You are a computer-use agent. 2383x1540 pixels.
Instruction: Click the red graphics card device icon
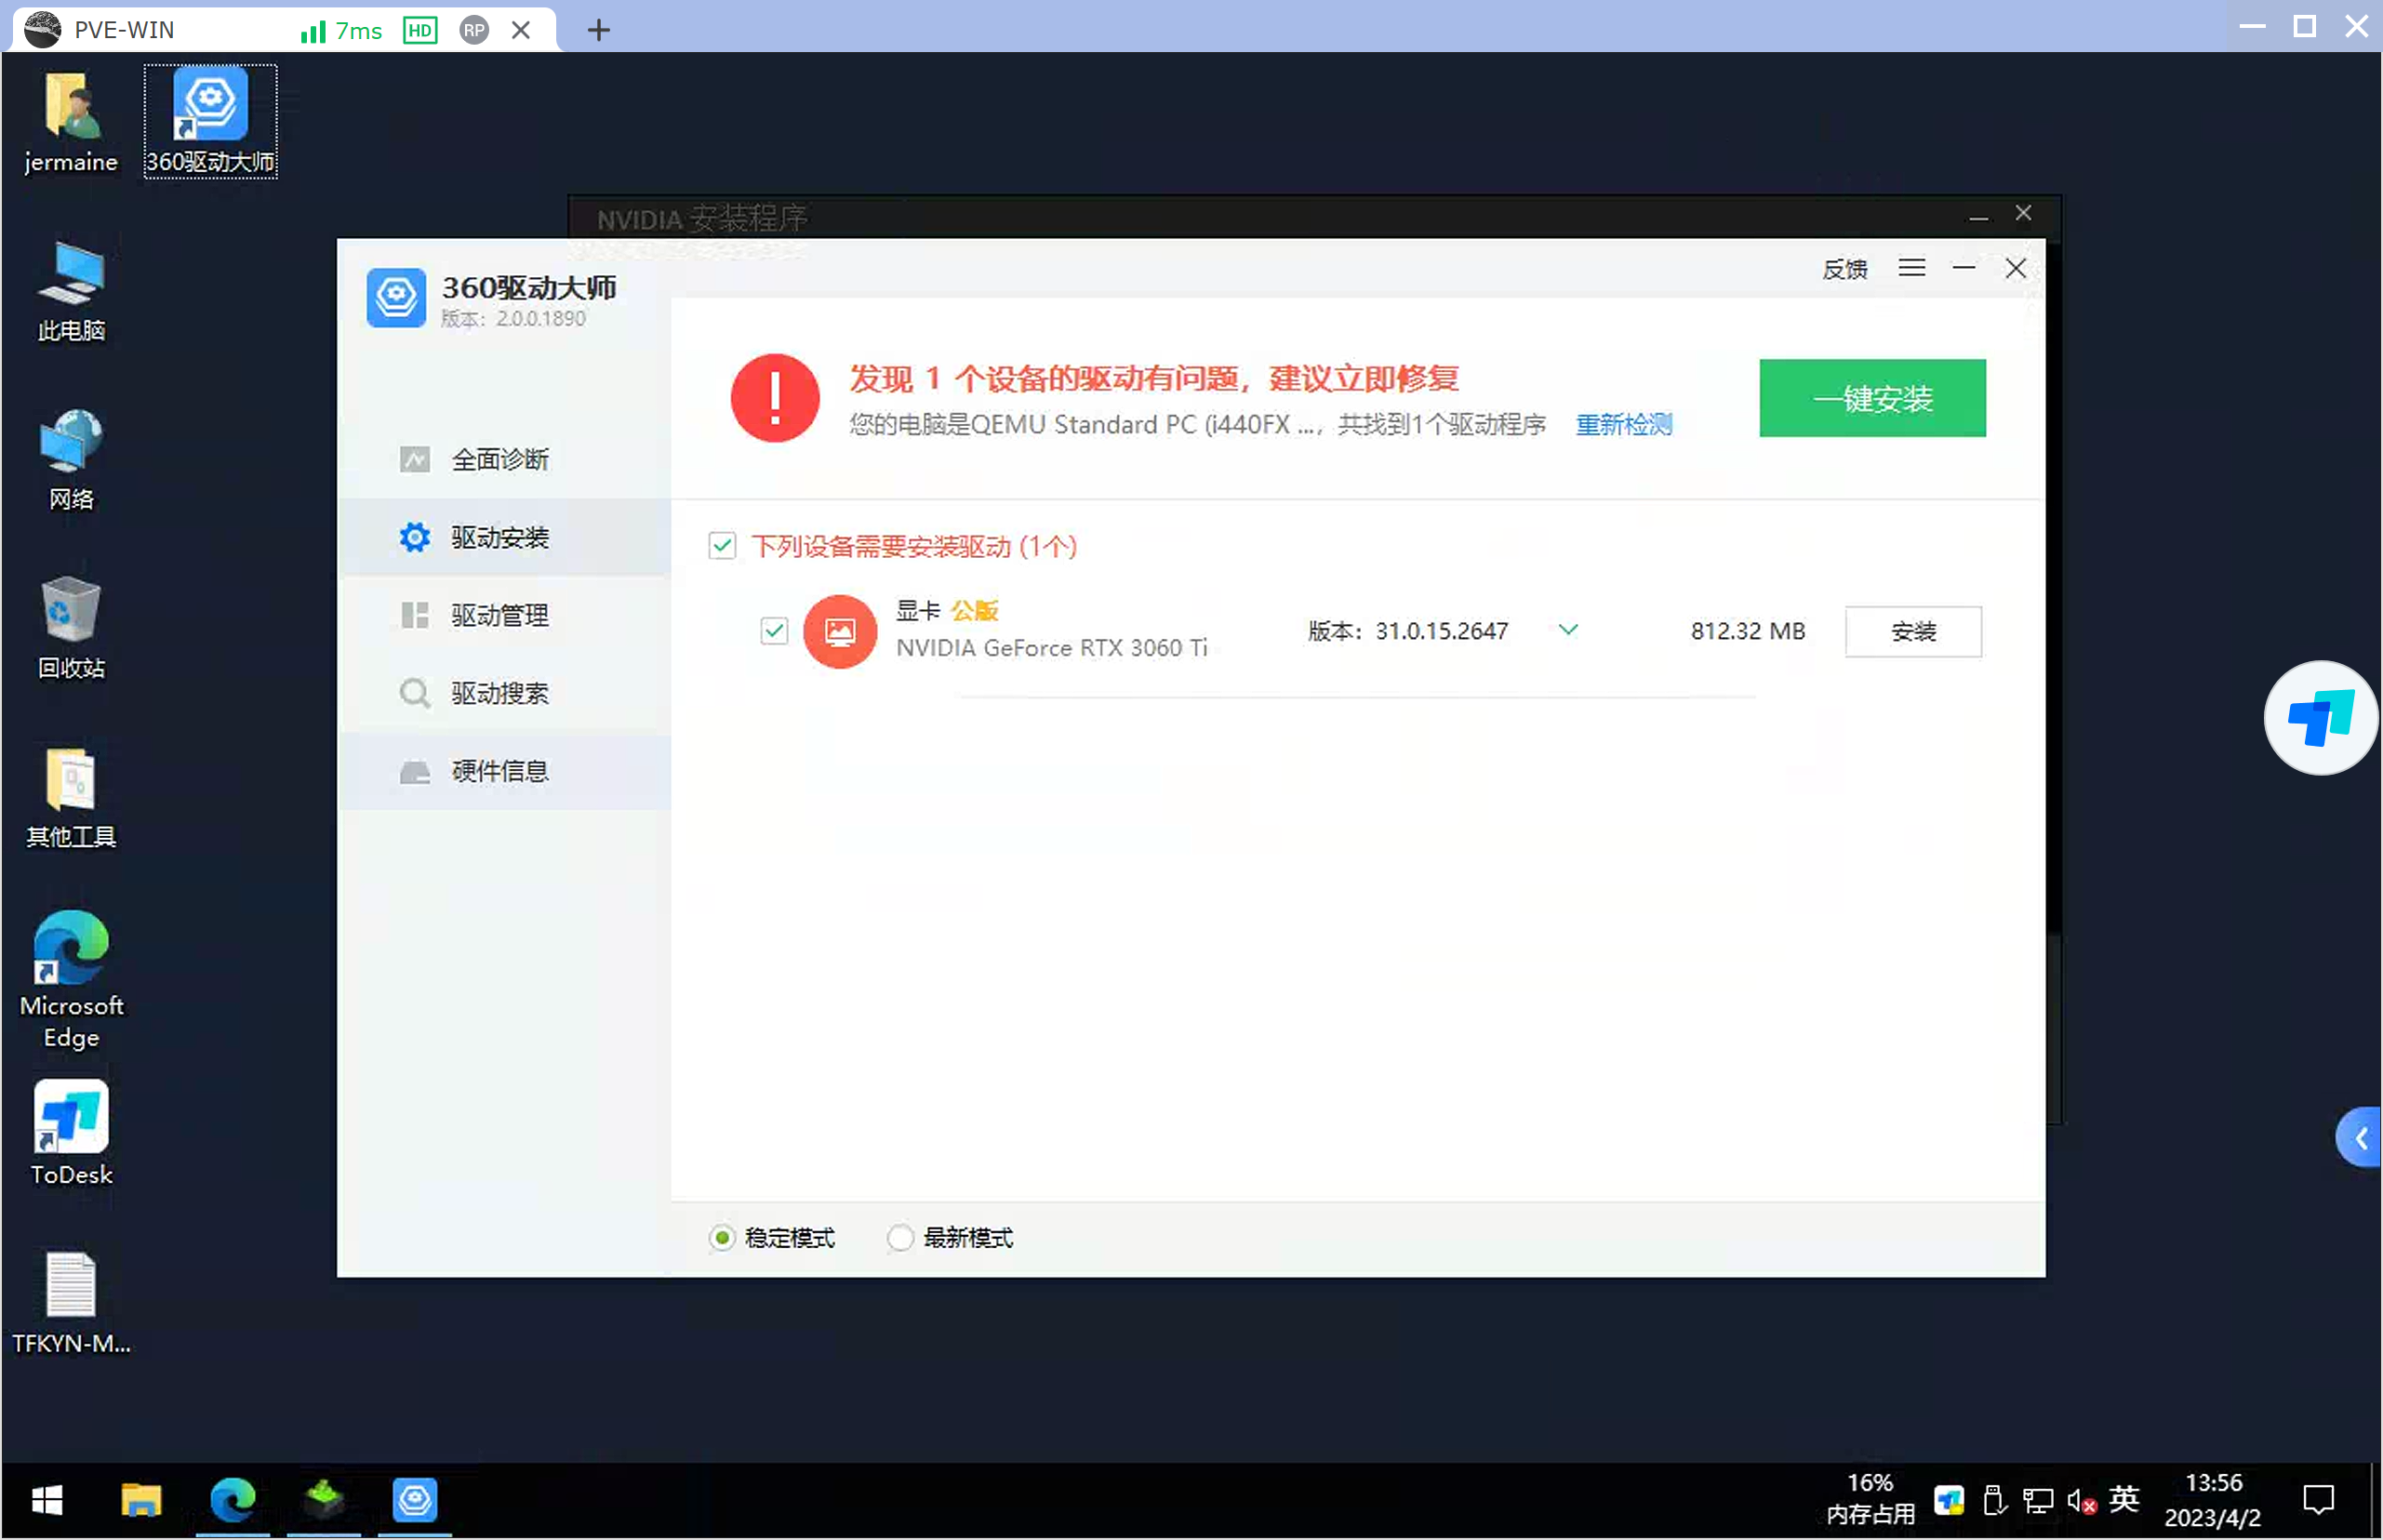pyautogui.click(x=840, y=631)
